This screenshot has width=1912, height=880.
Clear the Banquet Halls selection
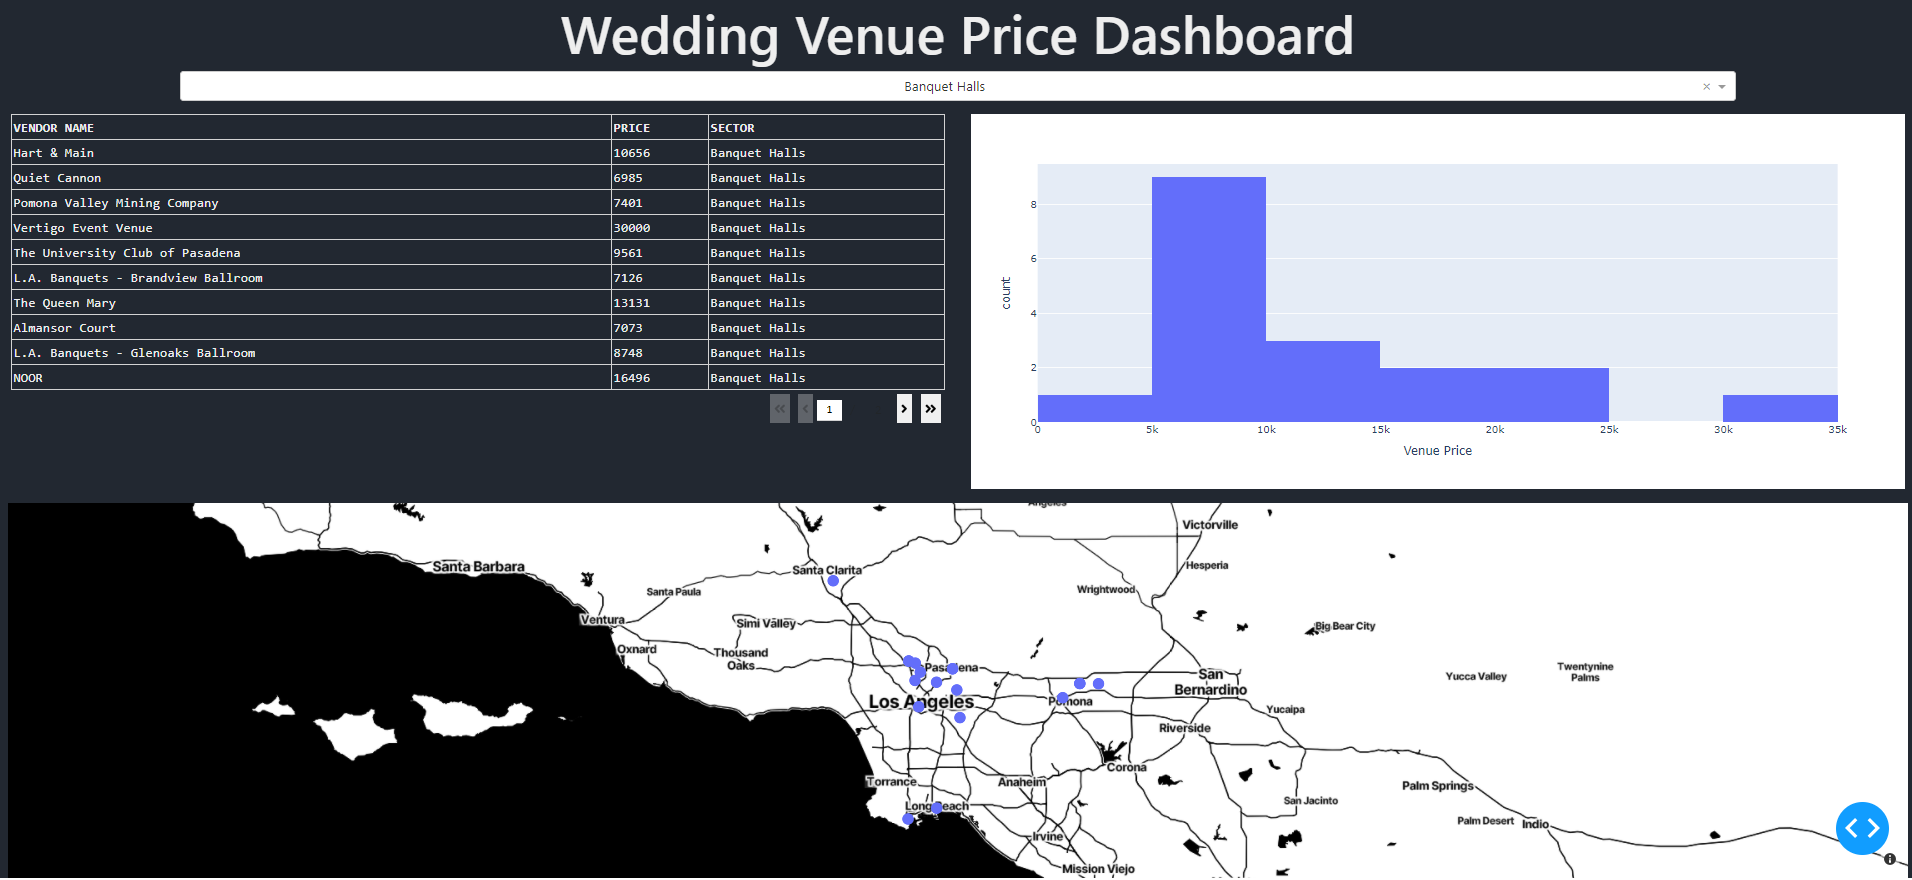click(x=1706, y=87)
